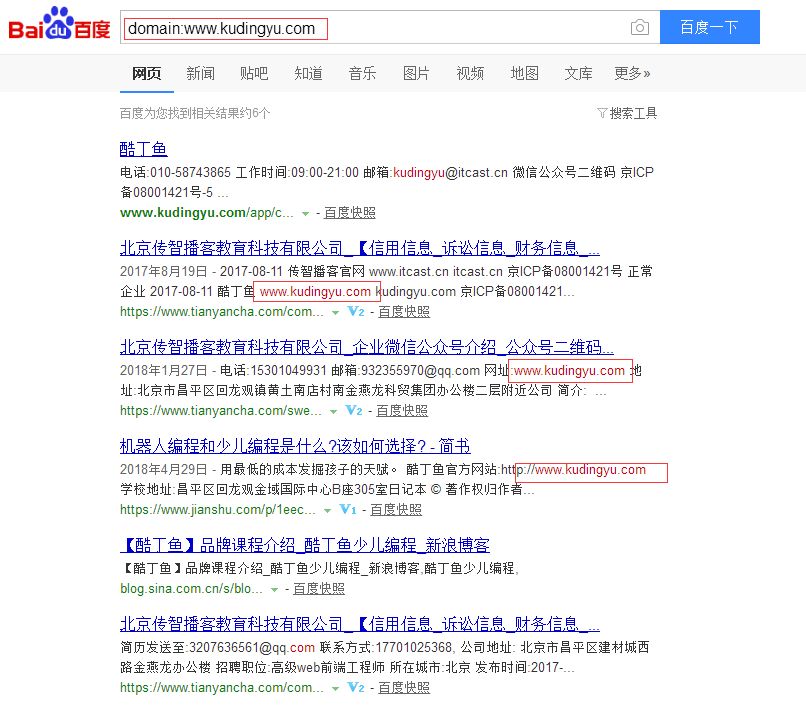Click 电话:010-58743865 text in first snippet

(175, 172)
